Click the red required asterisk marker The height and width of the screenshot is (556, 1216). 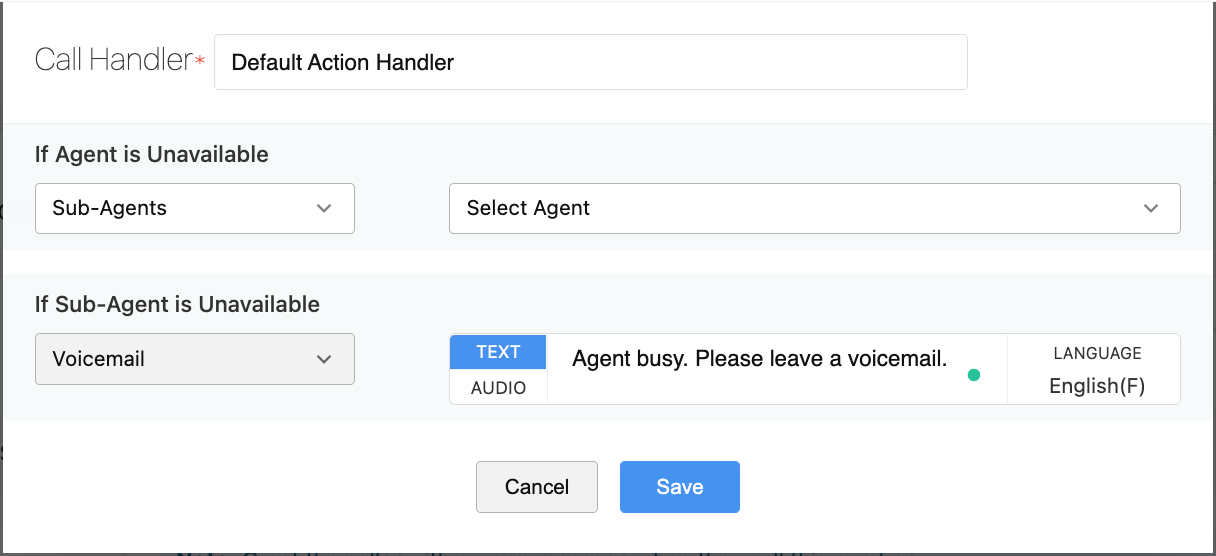coord(200,61)
